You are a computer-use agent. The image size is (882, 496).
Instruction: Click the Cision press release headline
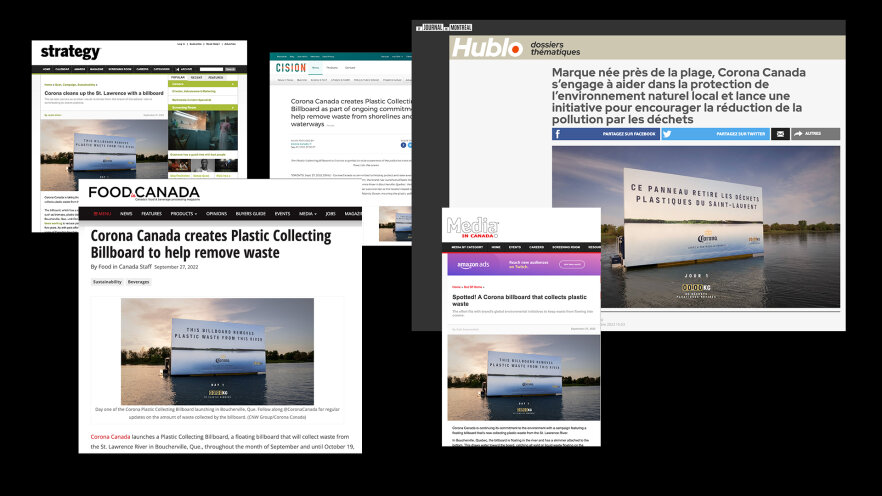click(351, 112)
